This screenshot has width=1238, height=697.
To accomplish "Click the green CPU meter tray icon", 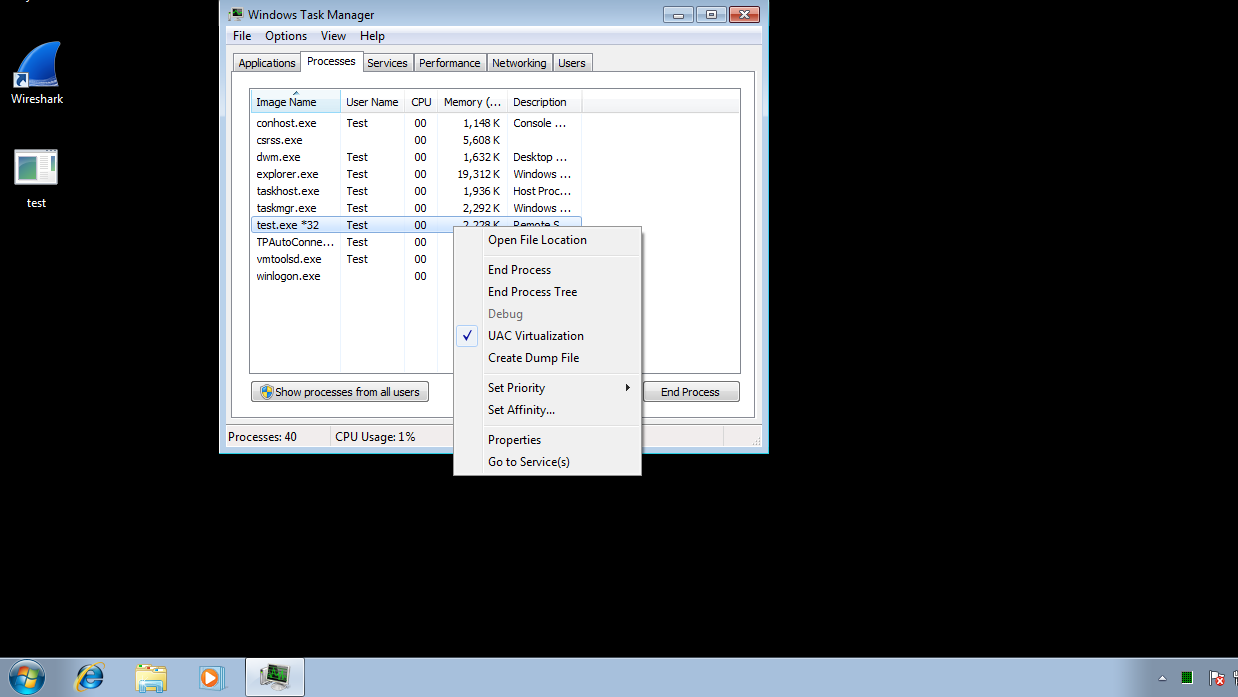I will (1187, 678).
